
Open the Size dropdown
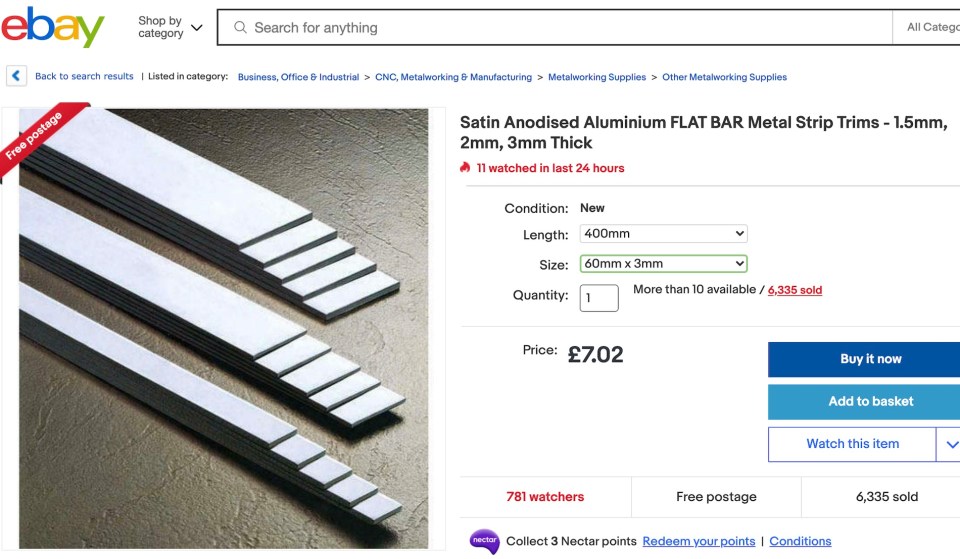pyautogui.click(x=663, y=264)
